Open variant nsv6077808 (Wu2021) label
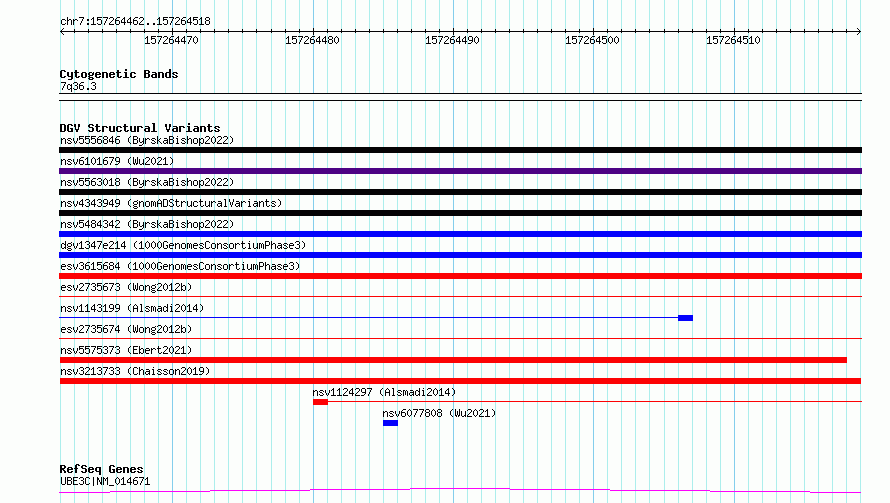This screenshot has width=890, height=503. [x=439, y=413]
